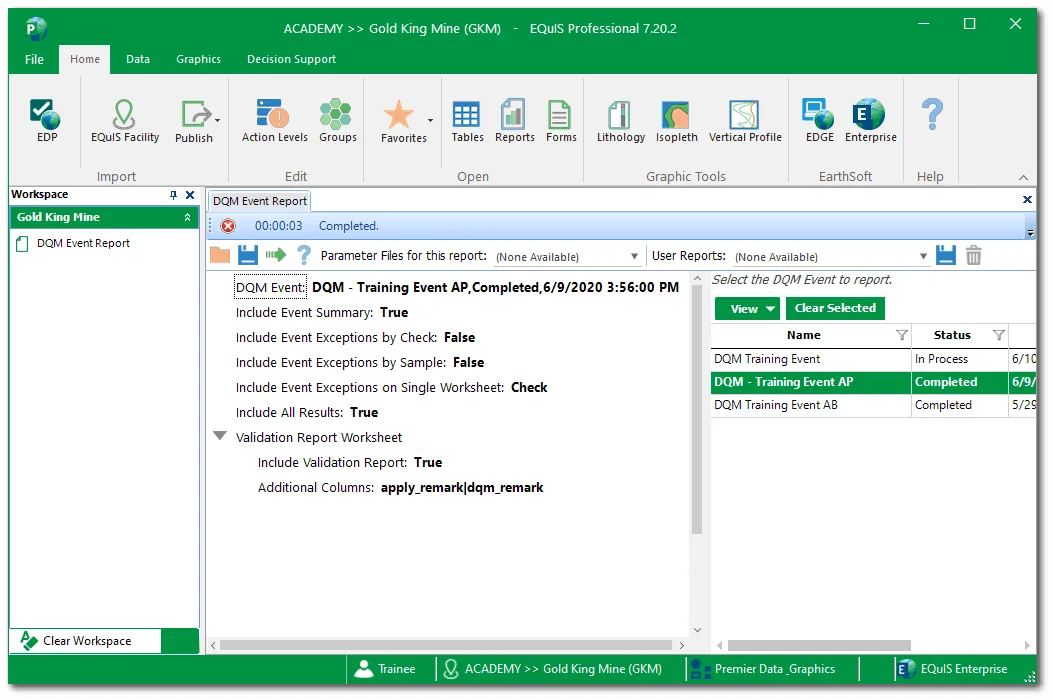Save report parameters with disk icon
Viewport: 1053px width, 700px height.
(248, 255)
